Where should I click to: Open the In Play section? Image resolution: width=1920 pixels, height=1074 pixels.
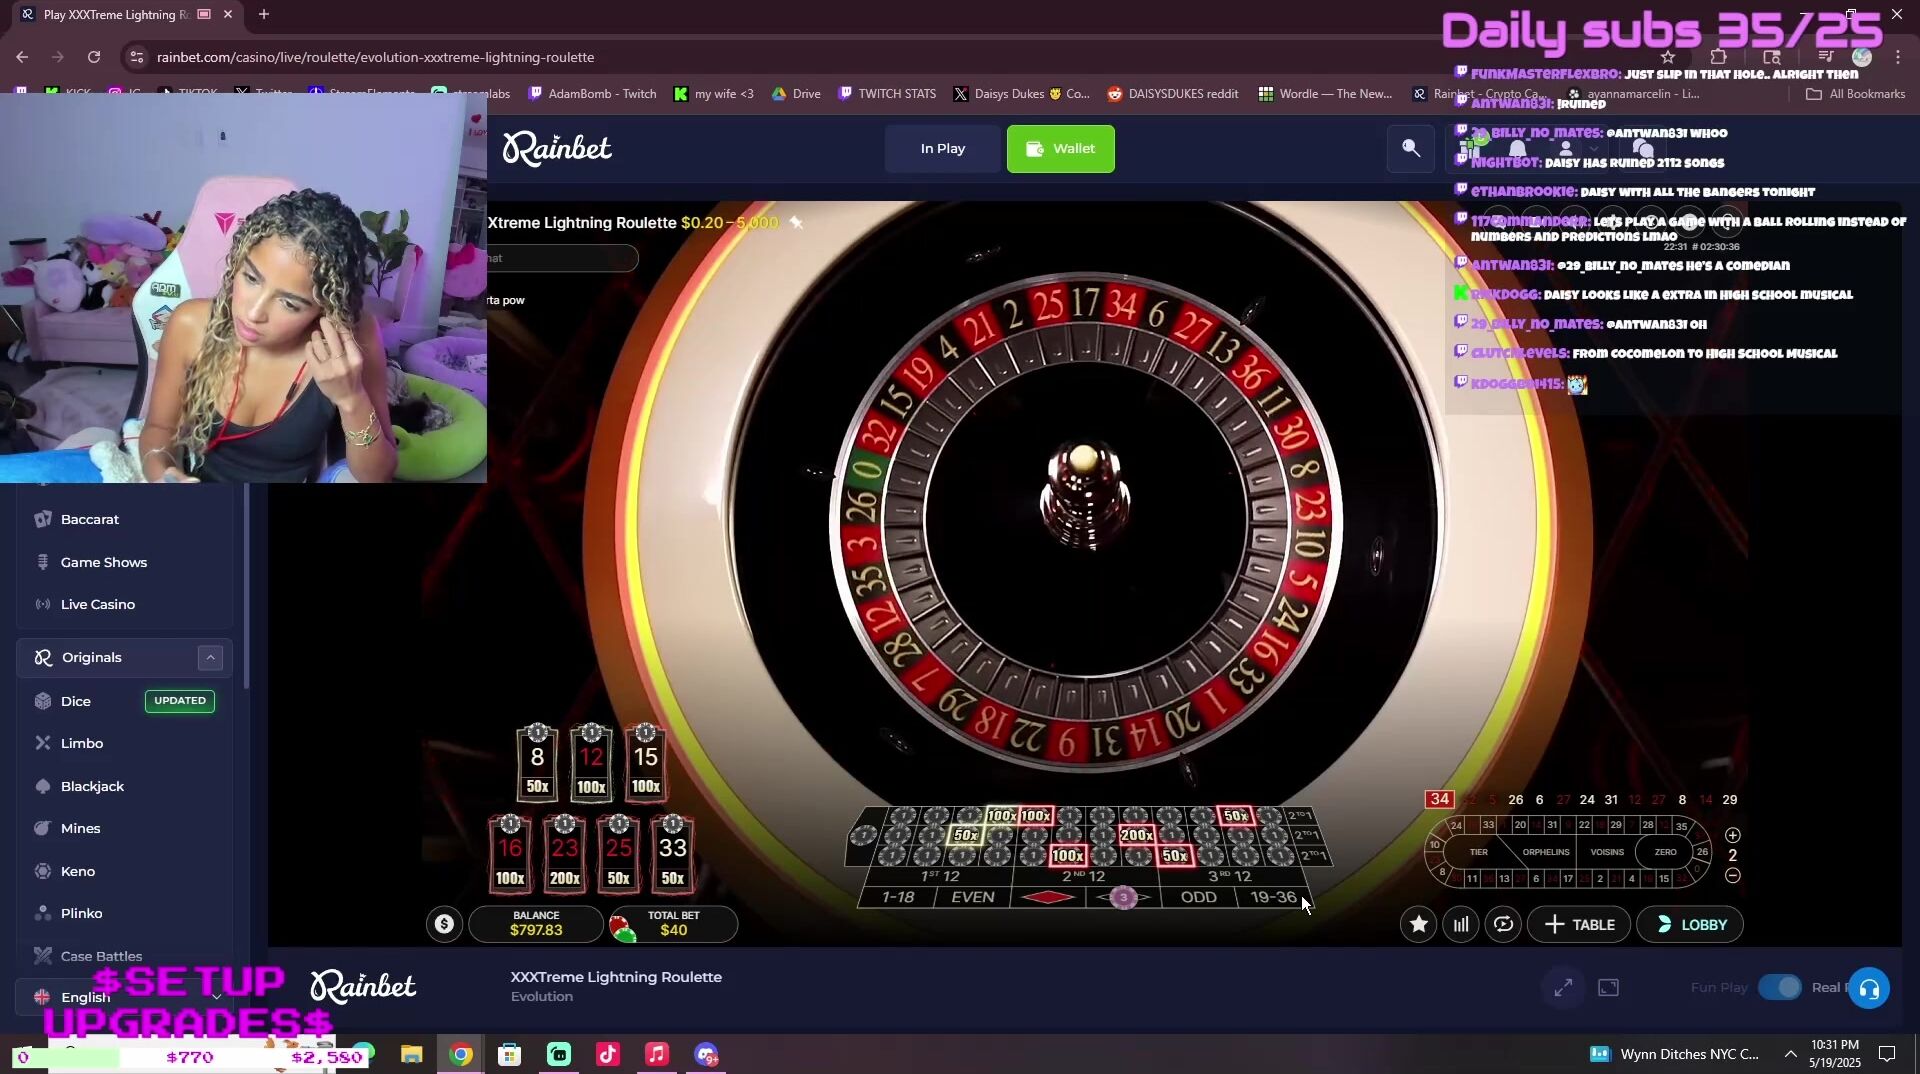click(942, 149)
